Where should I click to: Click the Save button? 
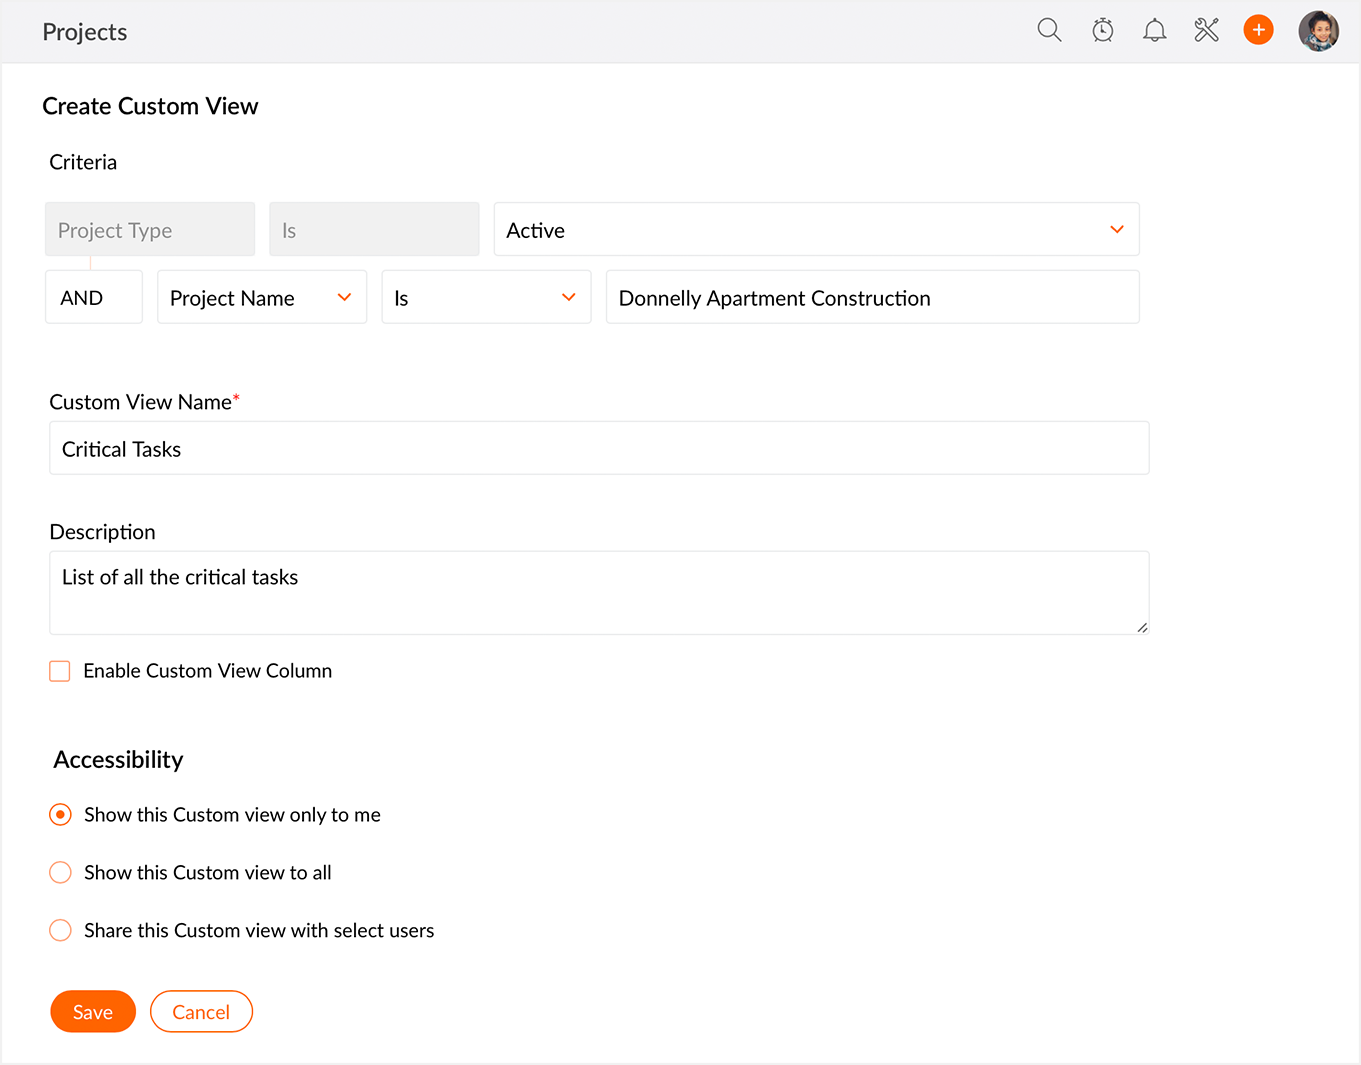coord(93,1012)
